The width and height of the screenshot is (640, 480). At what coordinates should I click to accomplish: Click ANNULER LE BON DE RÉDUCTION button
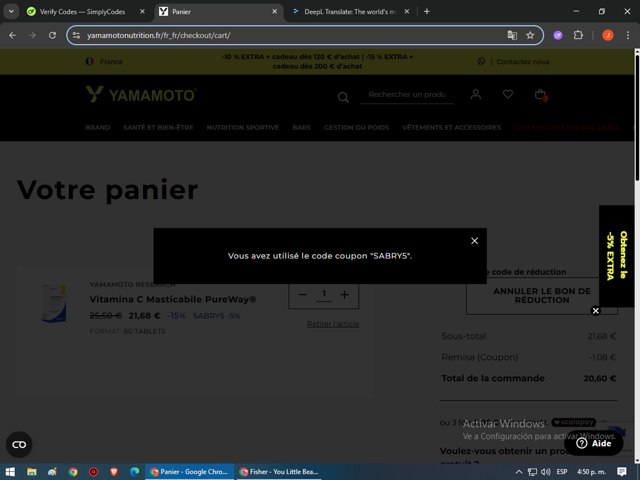[x=542, y=296]
